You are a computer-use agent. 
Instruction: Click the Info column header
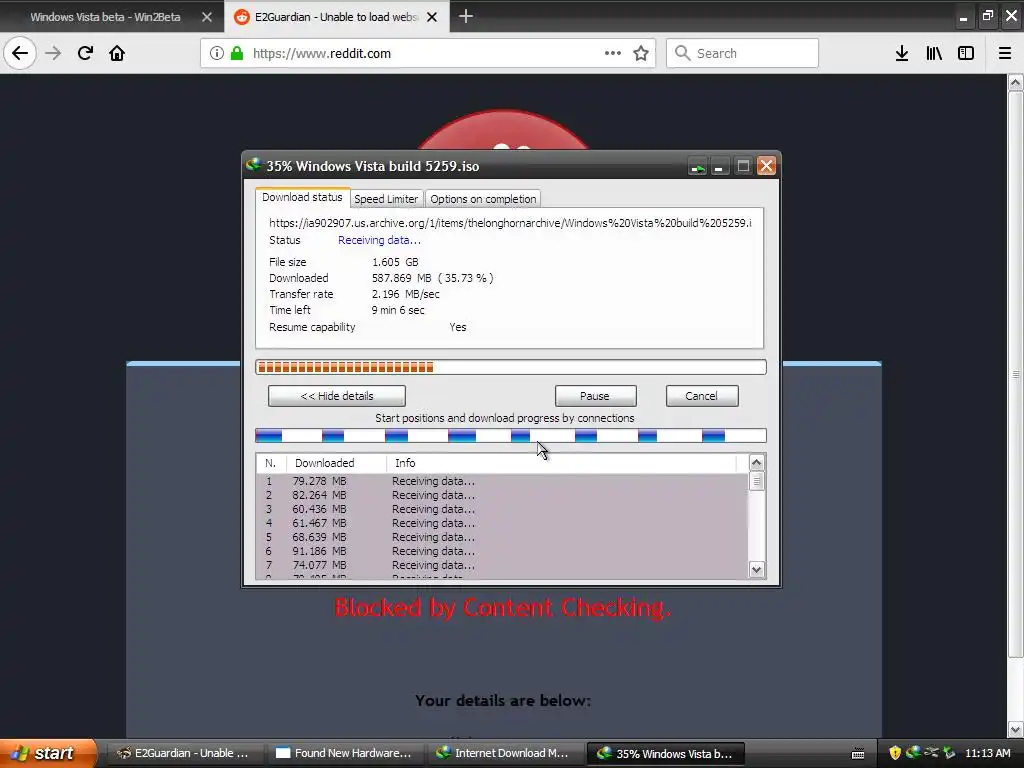(561, 463)
